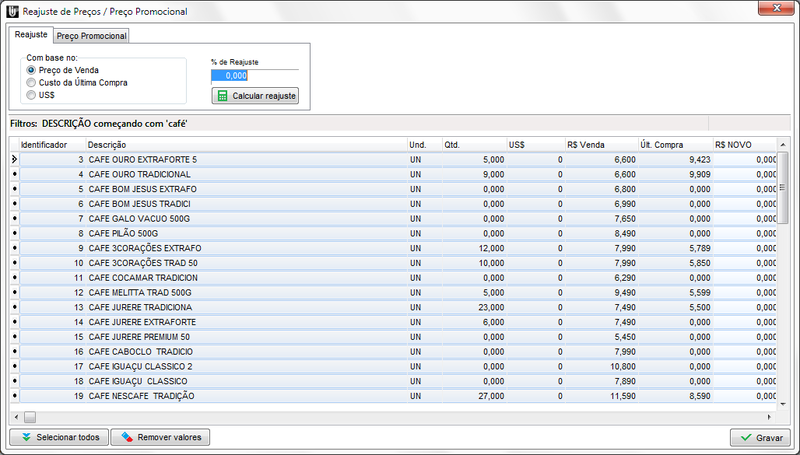800x455 pixels.
Task: Select the Preço de Venda radio option
Action: pos(31,70)
